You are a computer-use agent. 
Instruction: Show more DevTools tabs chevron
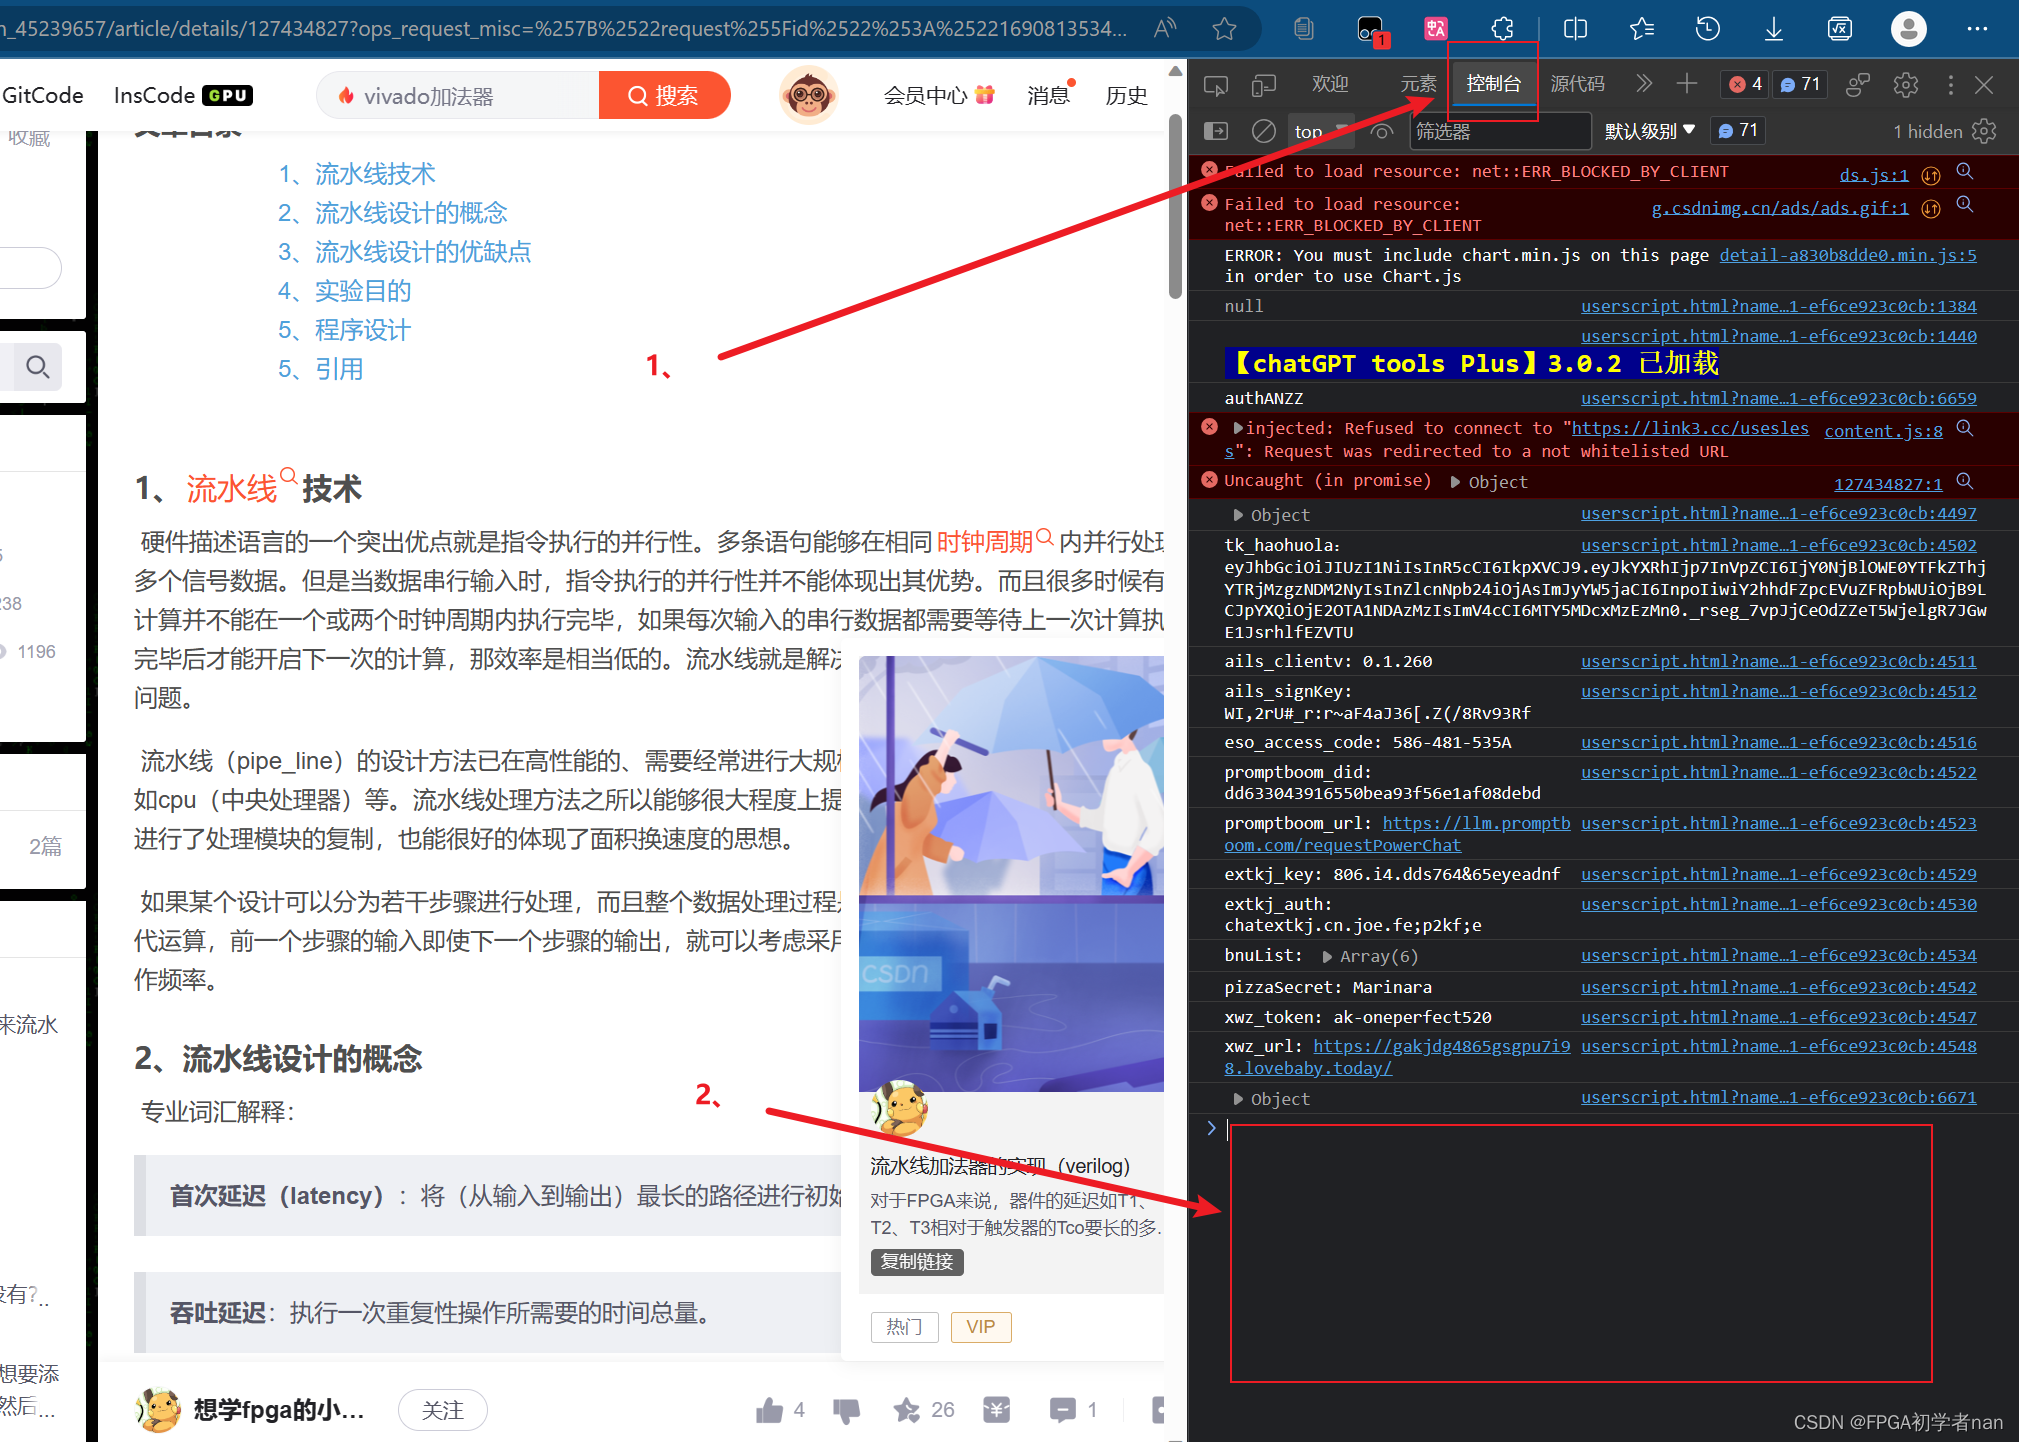[1643, 84]
